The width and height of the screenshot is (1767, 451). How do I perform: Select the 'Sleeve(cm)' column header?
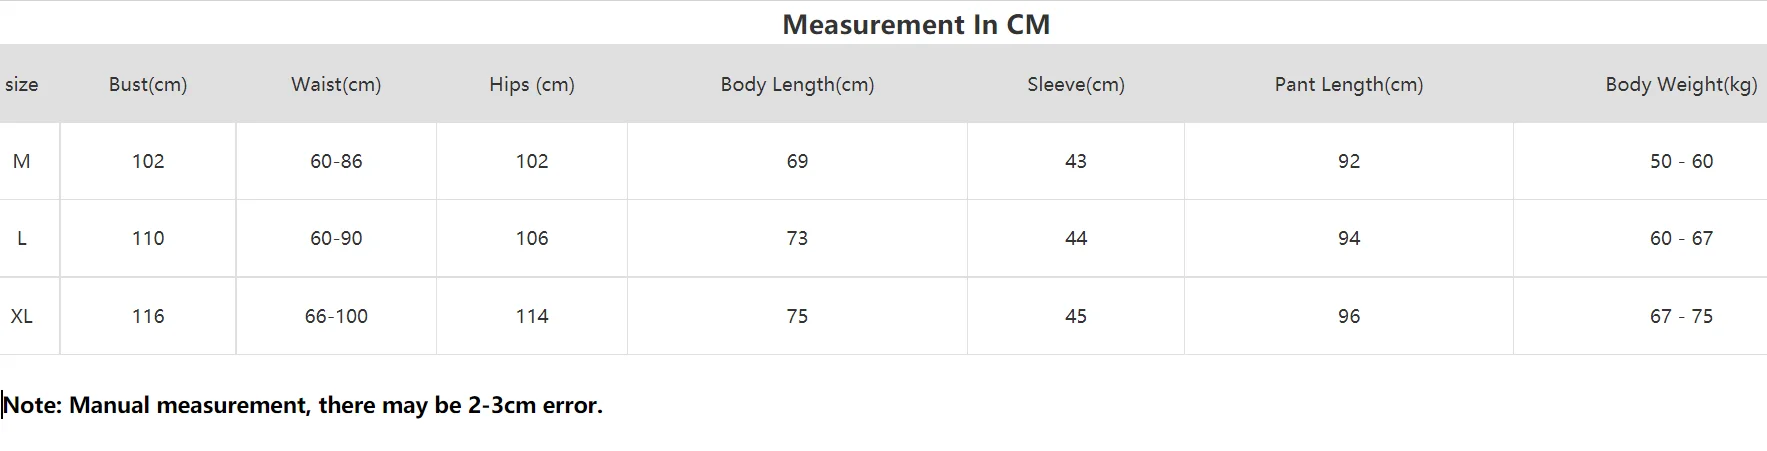(1076, 85)
